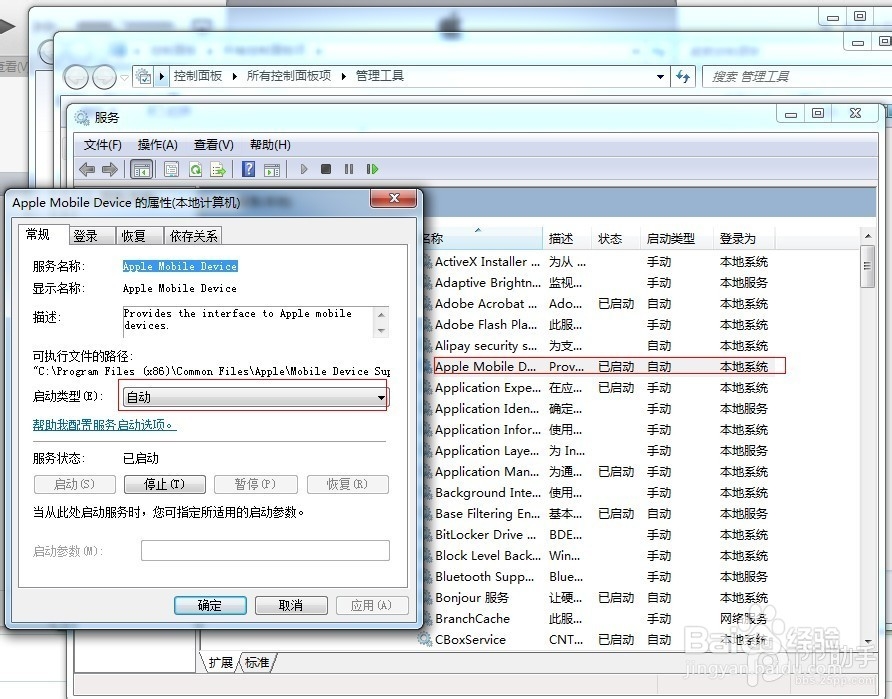892x699 pixels.
Task: Expand the breadcrumb arrow after 控制面板
Action: click(x=235, y=76)
